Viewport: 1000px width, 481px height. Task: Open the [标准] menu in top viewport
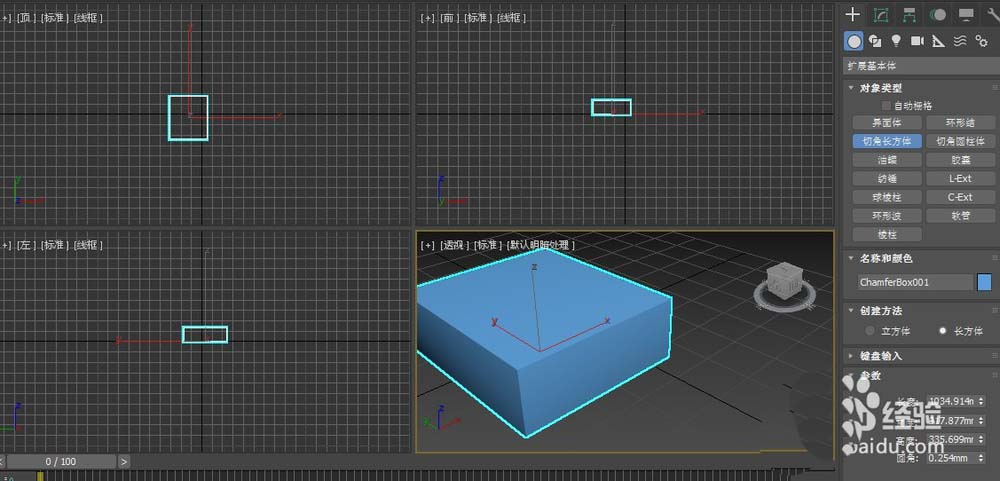55,18
